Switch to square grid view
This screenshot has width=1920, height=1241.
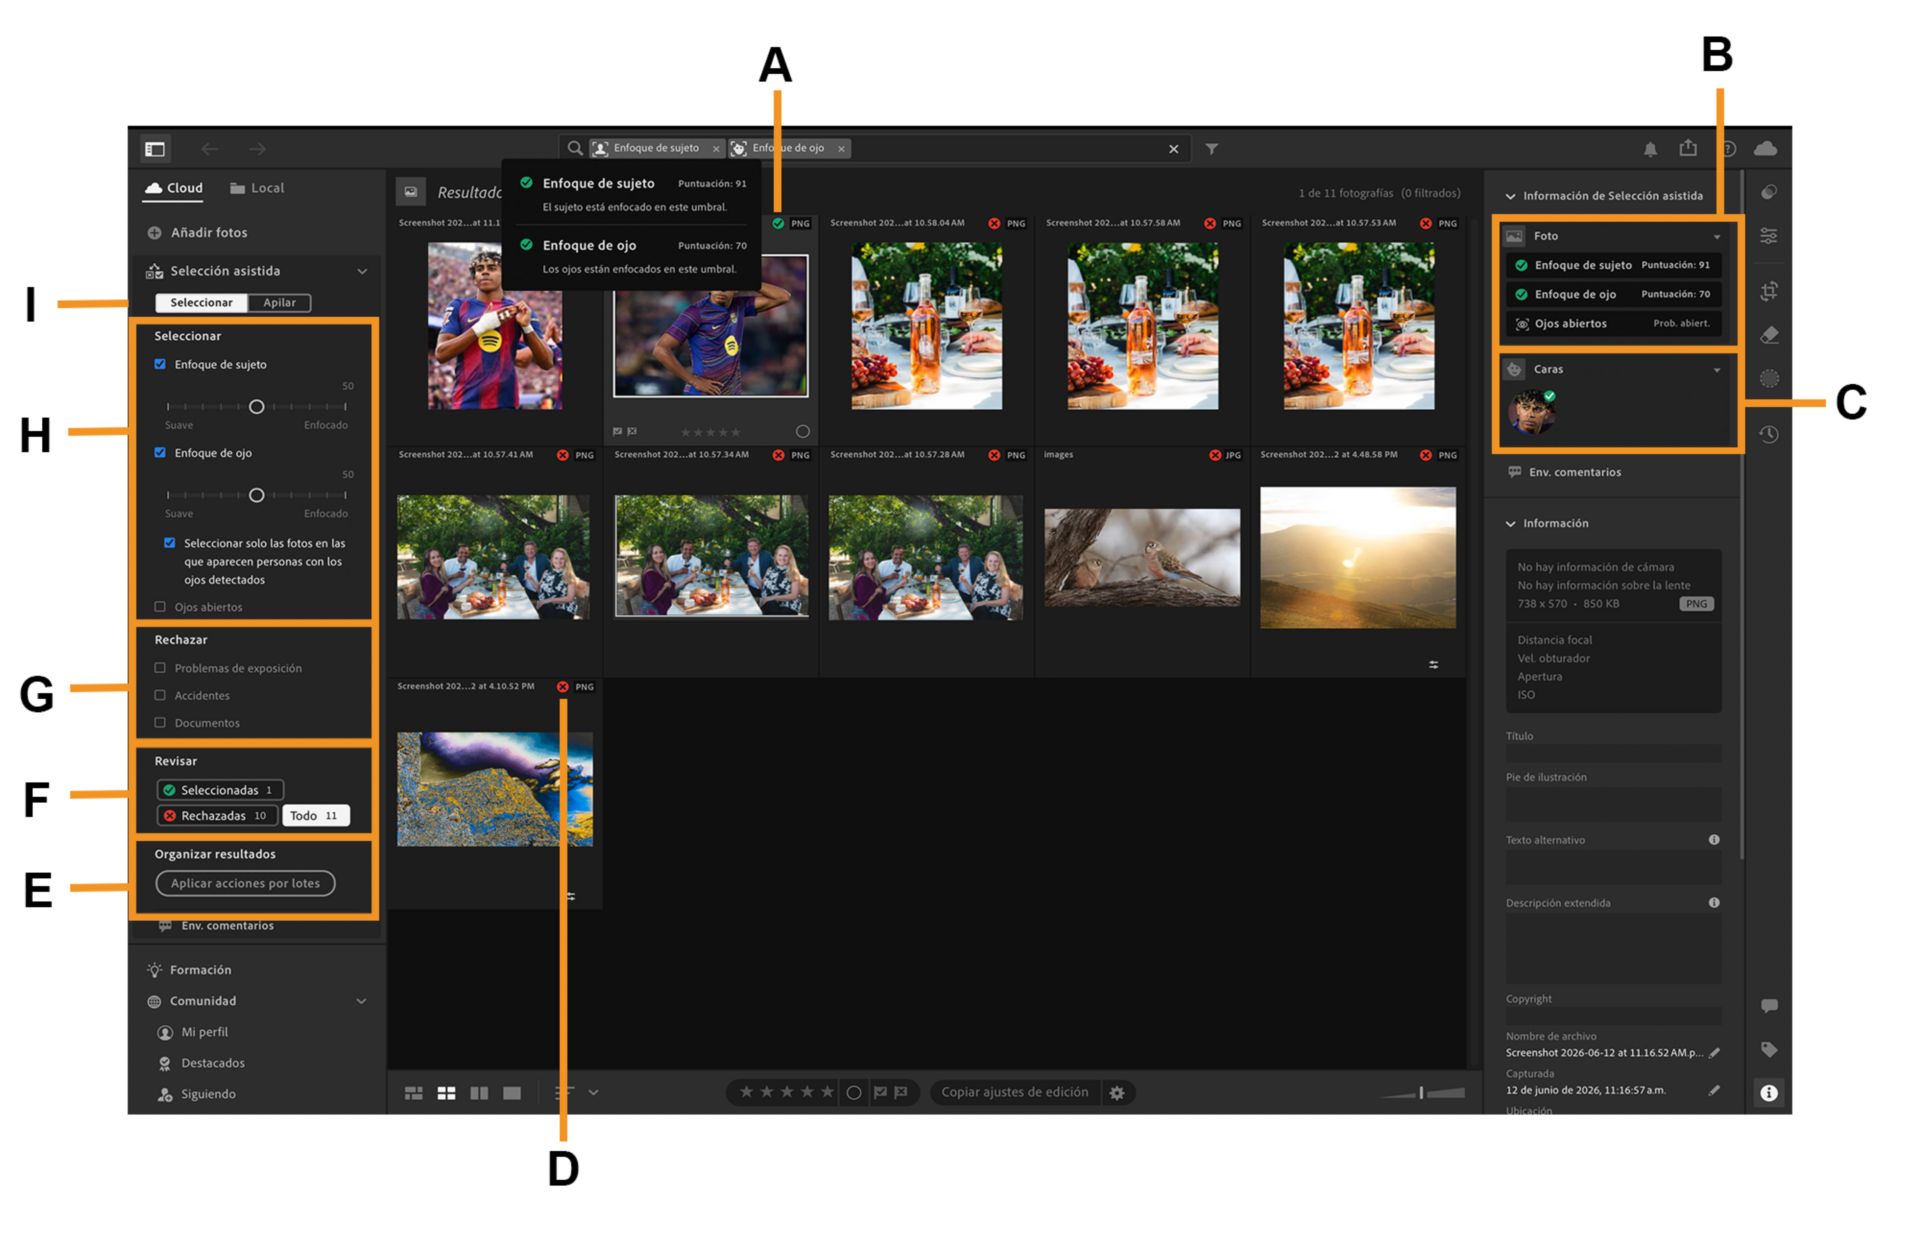(x=446, y=1093)
